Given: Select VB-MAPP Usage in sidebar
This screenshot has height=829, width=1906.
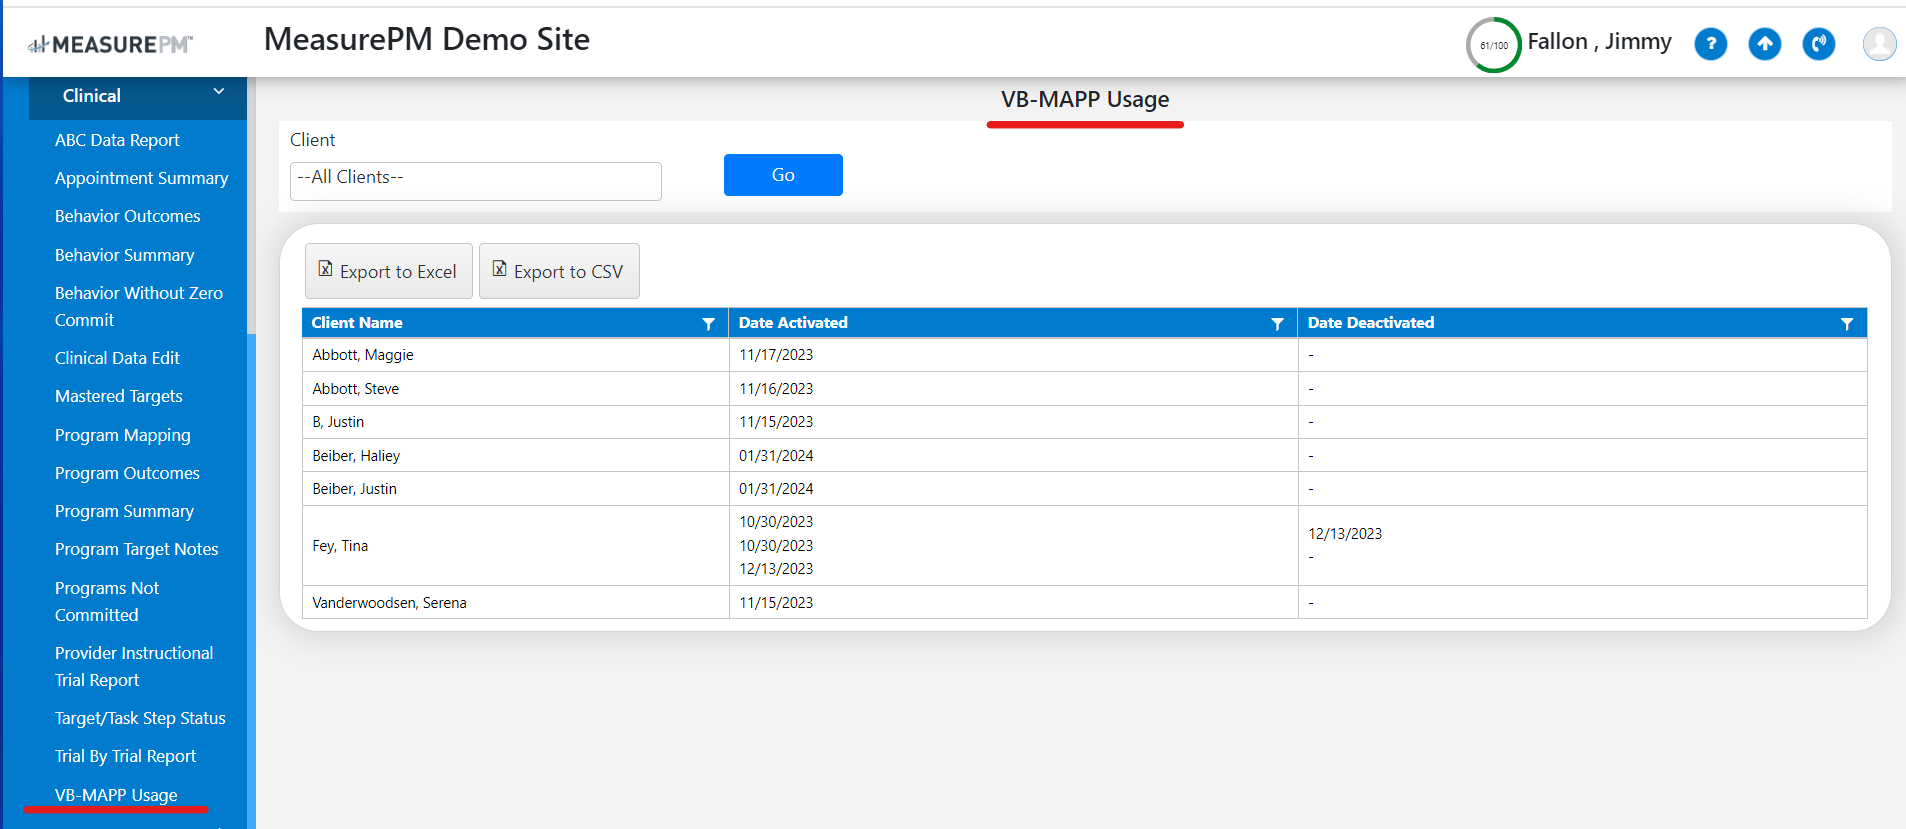Looking at the screenshot, I should pos(116,795).
